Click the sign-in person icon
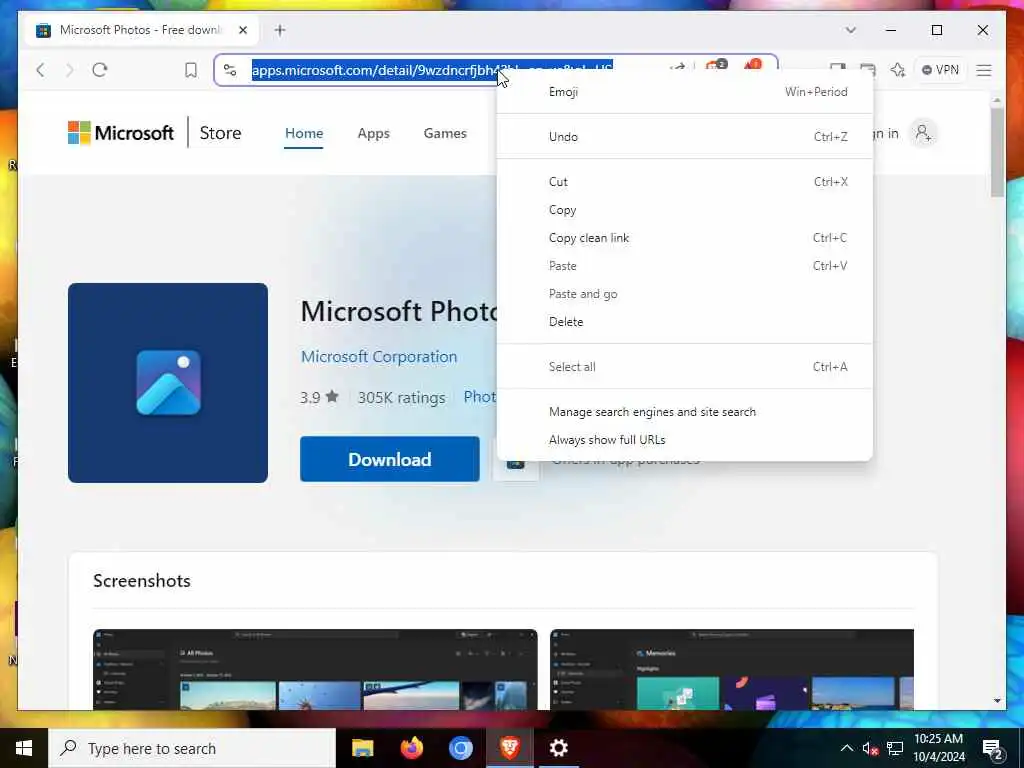The image size is (1024, 768). 923,133
